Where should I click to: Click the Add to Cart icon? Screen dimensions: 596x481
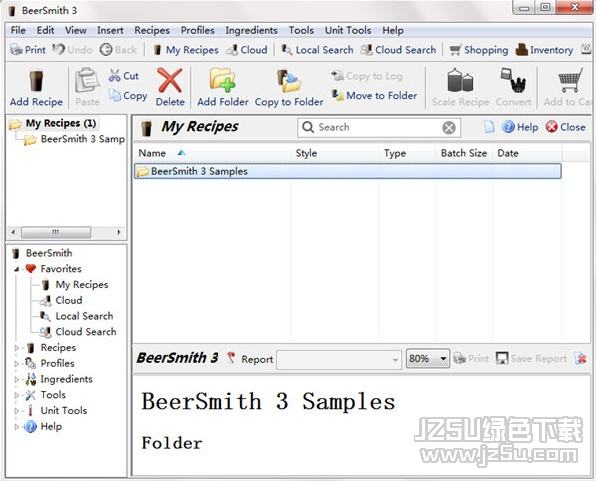coord(570,80)
